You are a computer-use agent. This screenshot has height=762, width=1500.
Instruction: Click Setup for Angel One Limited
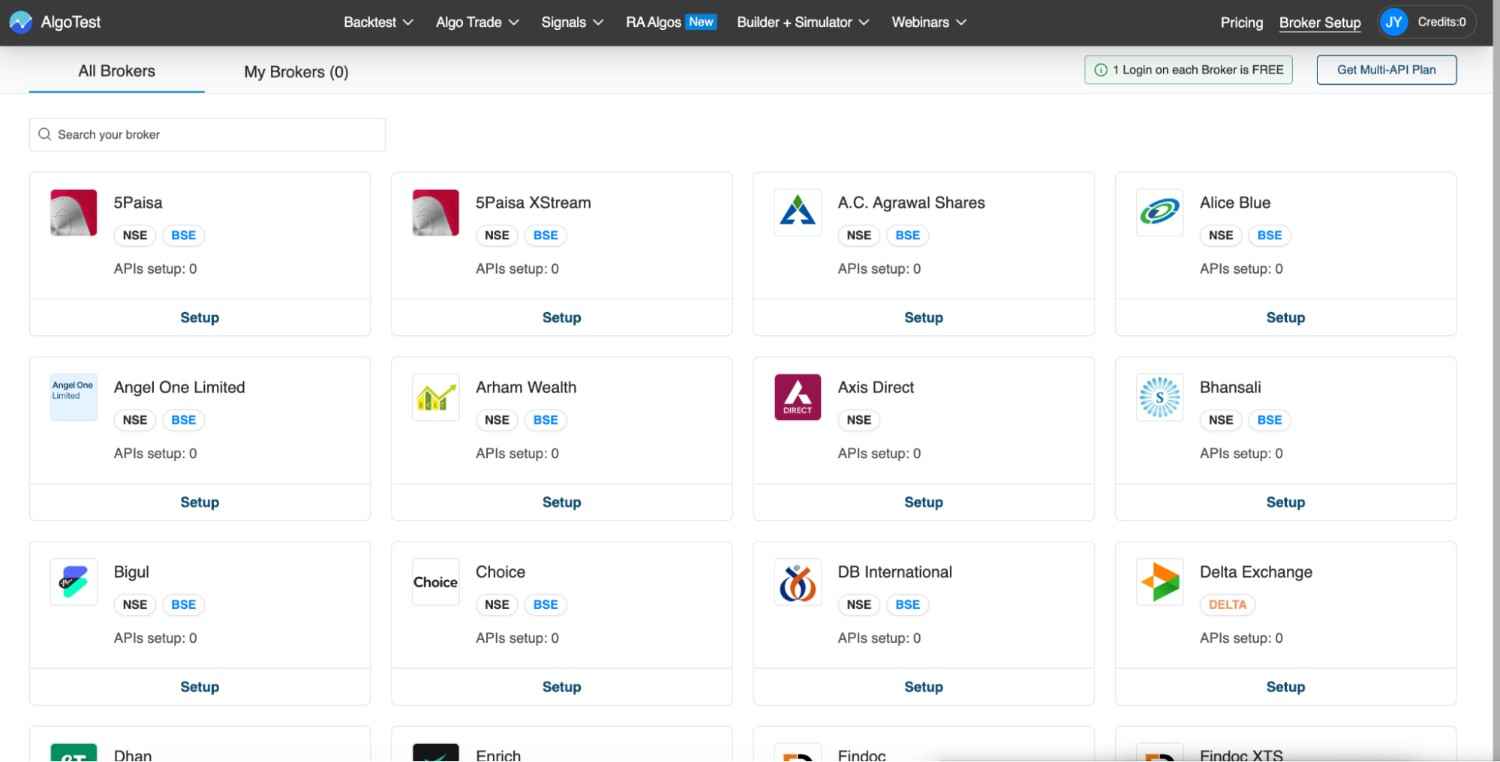pos(199,502)
